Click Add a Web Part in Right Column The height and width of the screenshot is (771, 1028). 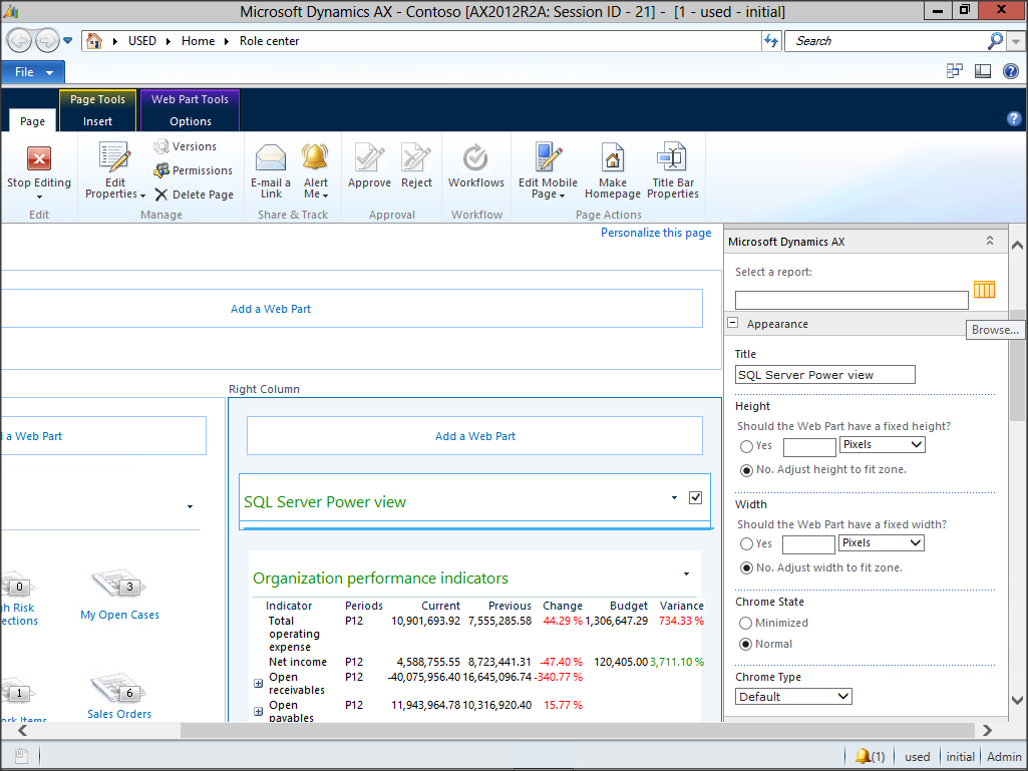(x=475, y=436)
